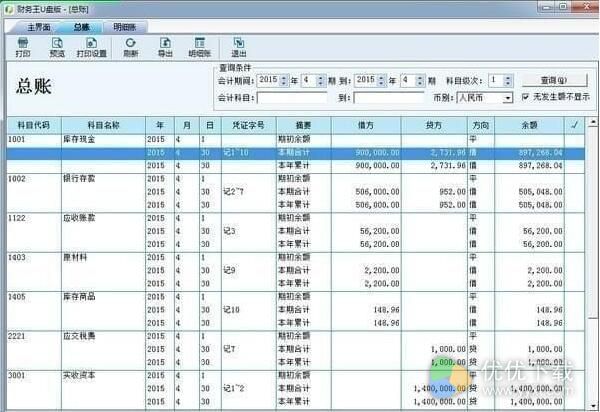Viewport: 600px width, 412px height.
Task: Select the highlighted 记1~10 voucher cell
Action: pos(249,153)
